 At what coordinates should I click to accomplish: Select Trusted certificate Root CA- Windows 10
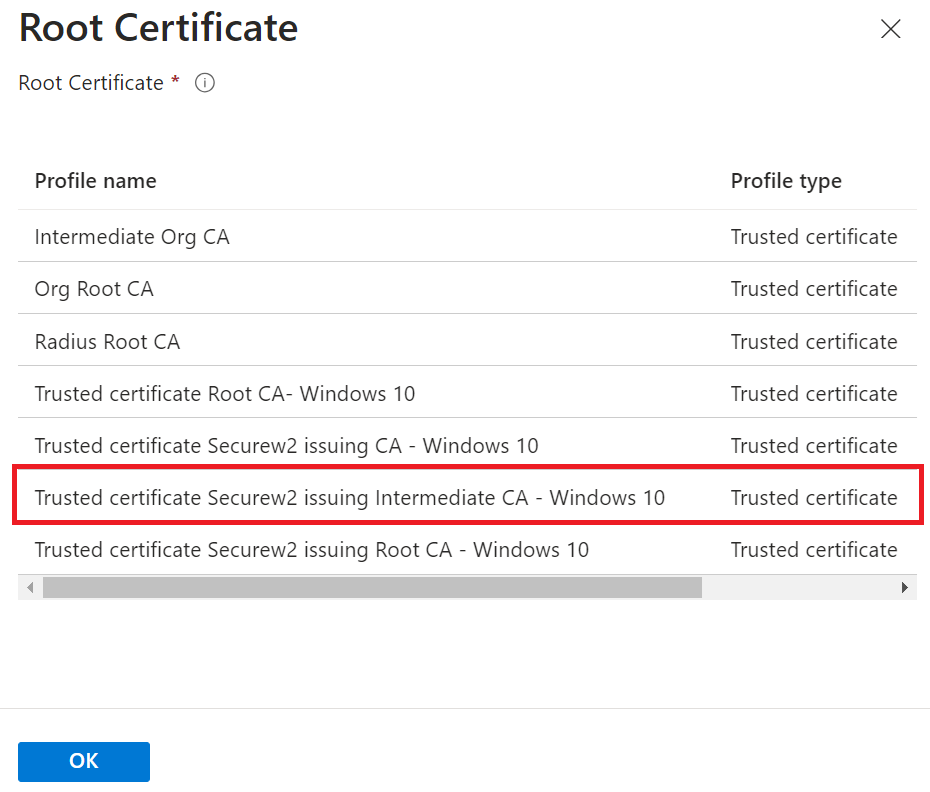(225, 394)
